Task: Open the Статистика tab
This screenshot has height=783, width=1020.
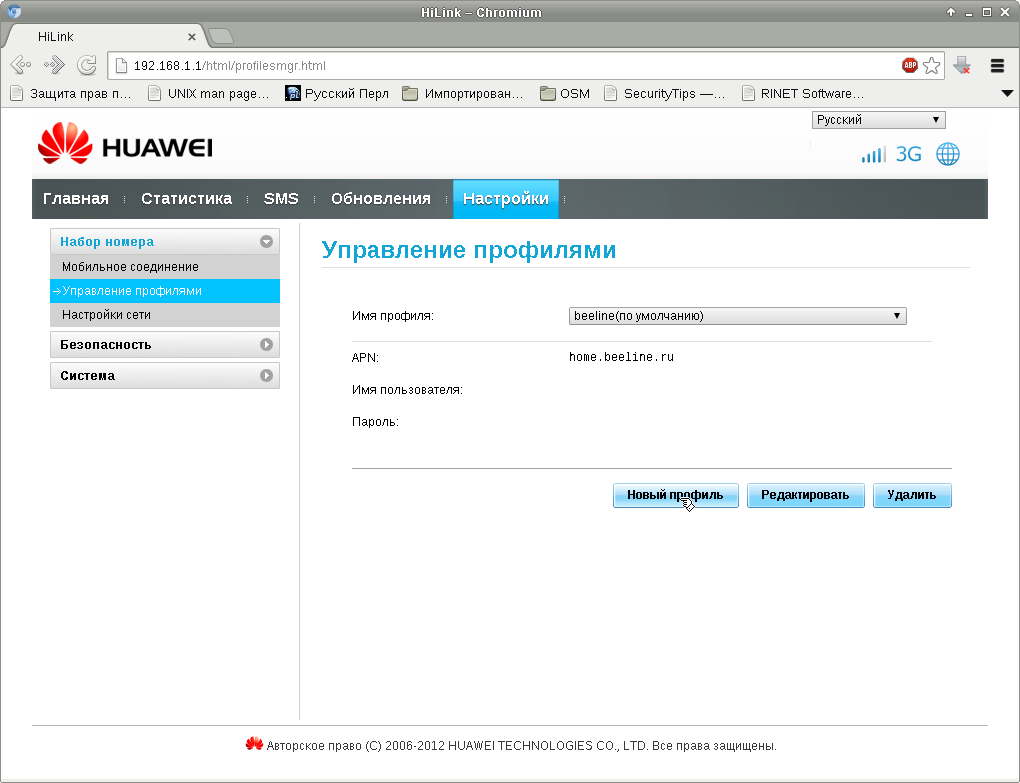Action: point(186,199)
